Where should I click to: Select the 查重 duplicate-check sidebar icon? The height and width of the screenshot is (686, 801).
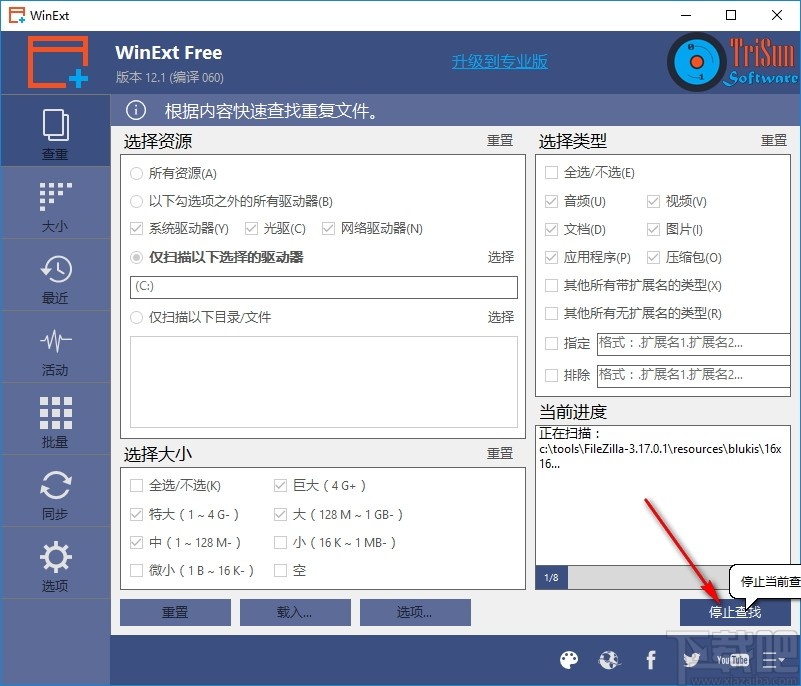(x=55, y=130)
